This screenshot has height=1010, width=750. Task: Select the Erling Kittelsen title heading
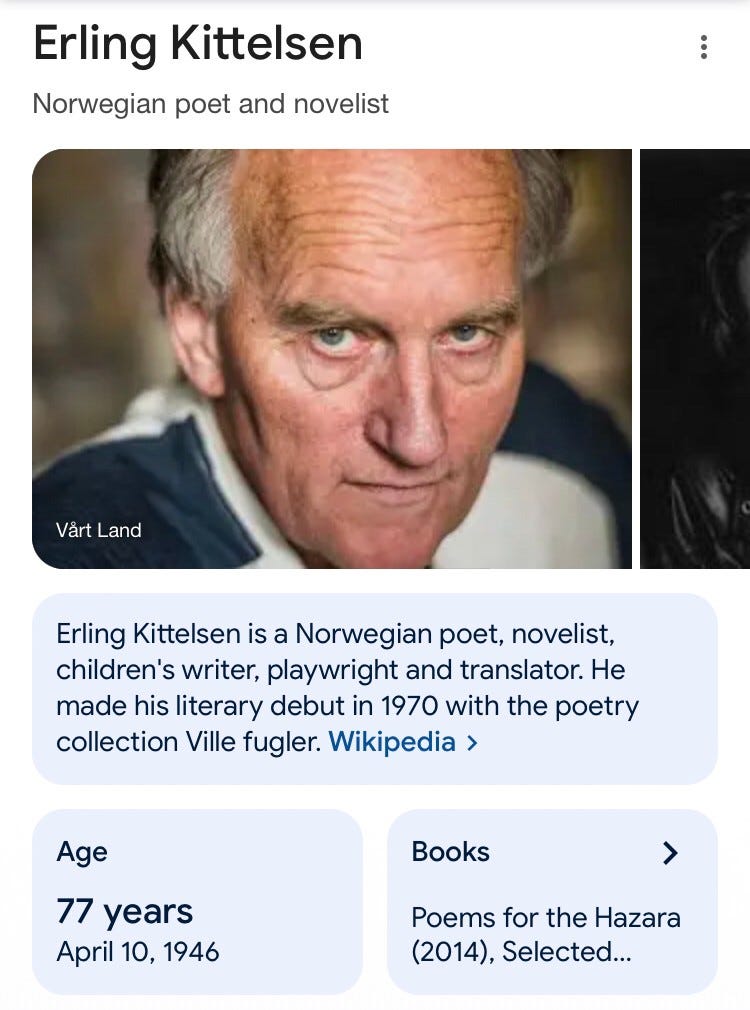click(197, 45)
